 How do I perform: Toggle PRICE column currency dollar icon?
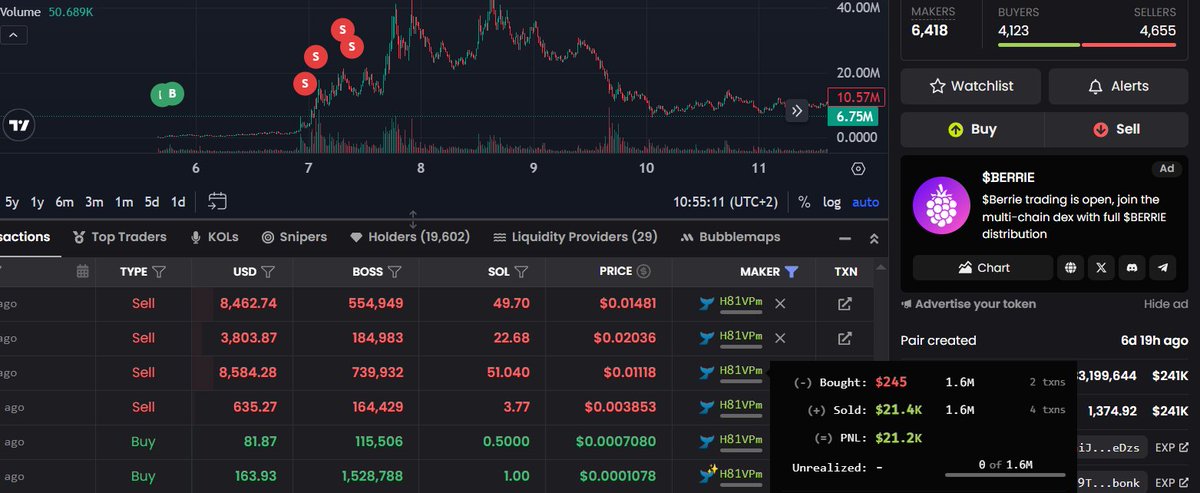click(x=644, y=271)
